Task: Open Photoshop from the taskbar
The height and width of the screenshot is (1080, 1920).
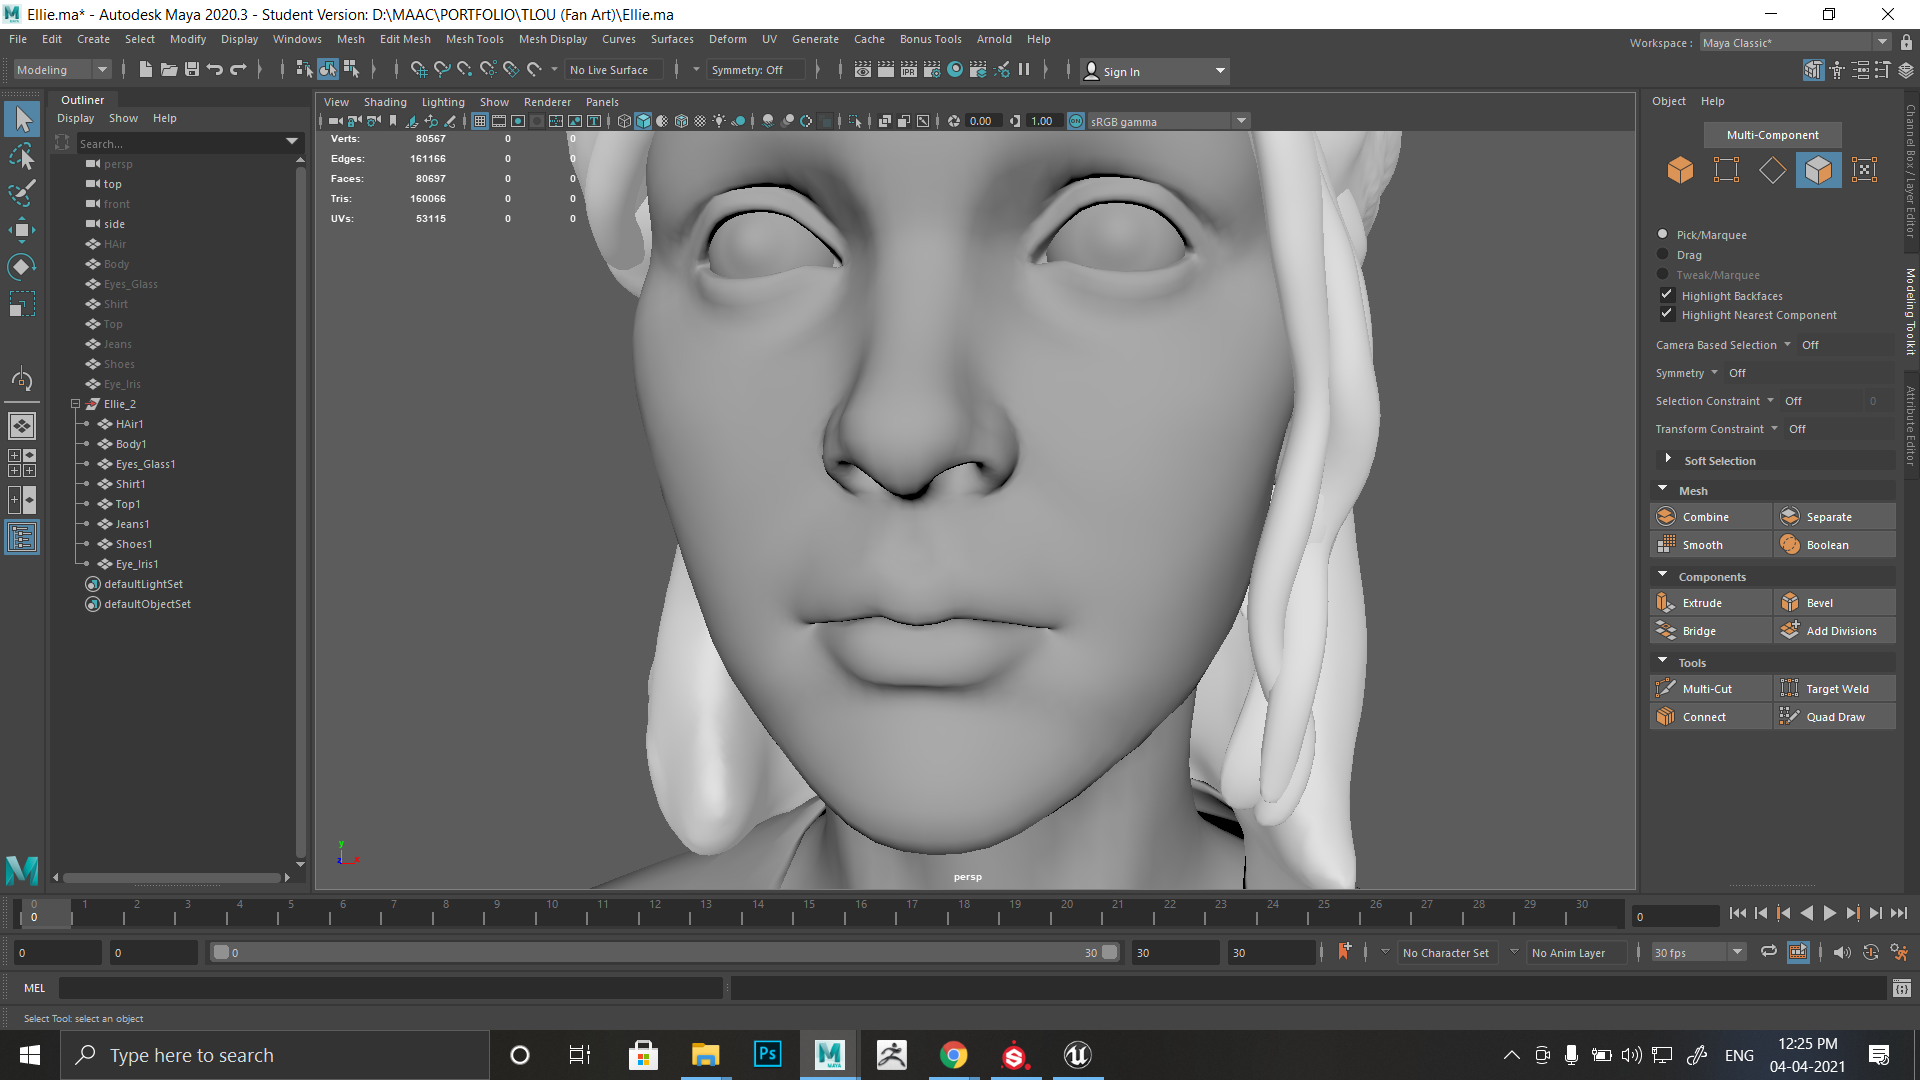Action: click(x=767, y=1055)
